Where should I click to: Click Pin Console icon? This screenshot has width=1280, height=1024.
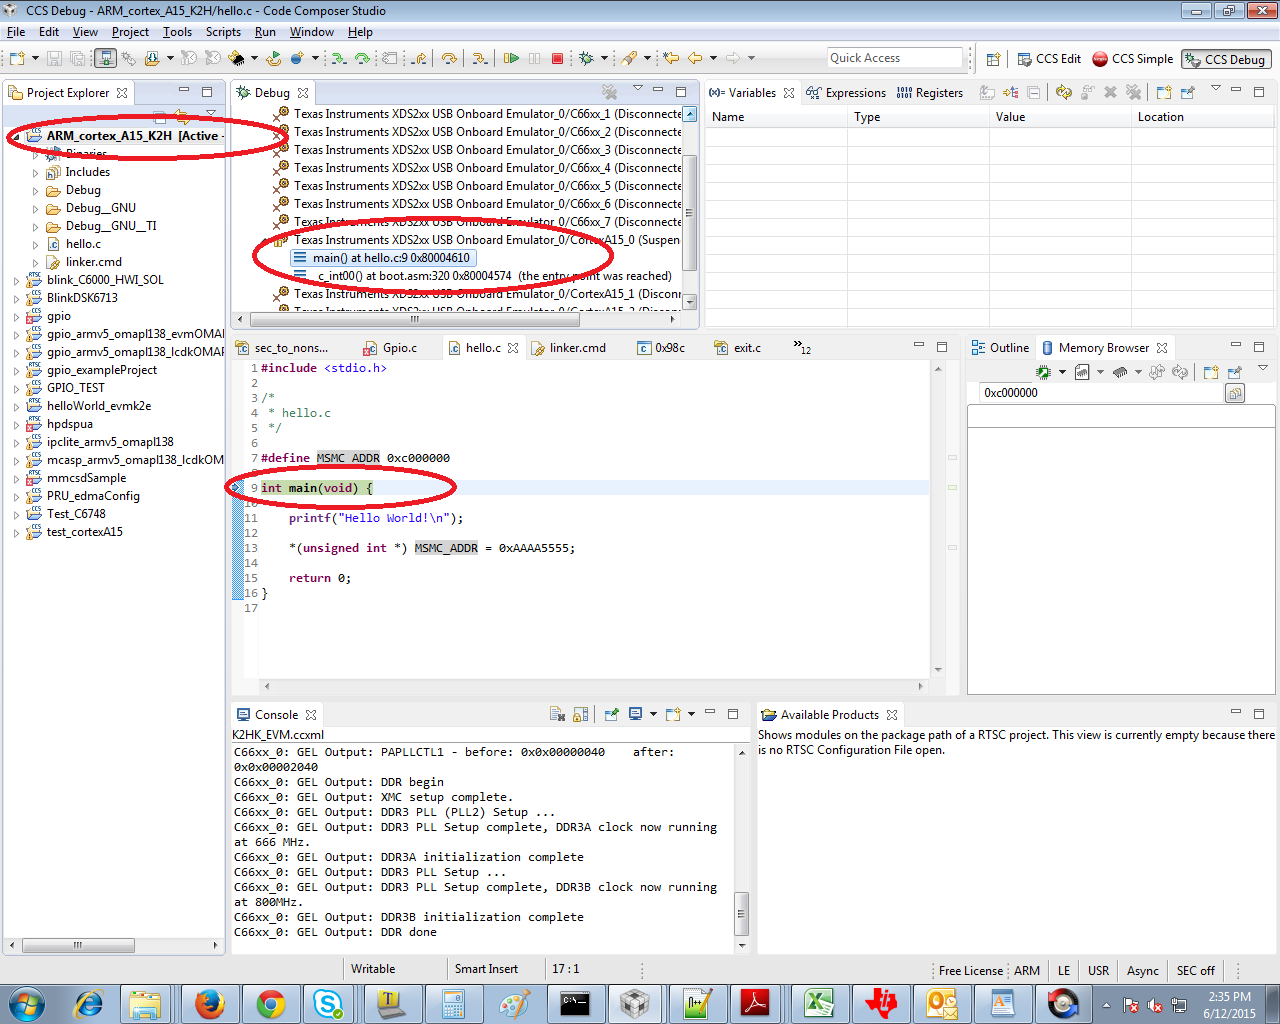(611, 714)
